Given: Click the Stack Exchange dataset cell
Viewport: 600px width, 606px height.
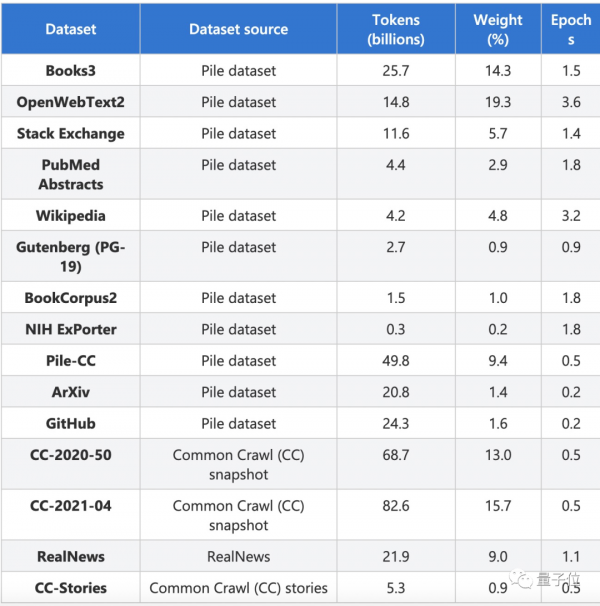Looking at the screenshot, I should coord(71,133).
